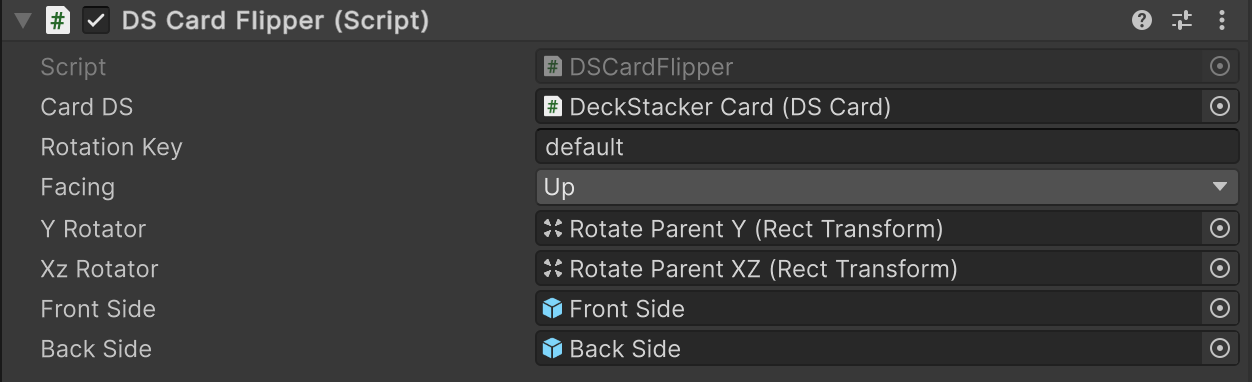The width and height of the screenshot is (1252, 382).
Task: Open component help reference icon
Action: tap(1142, 20)
